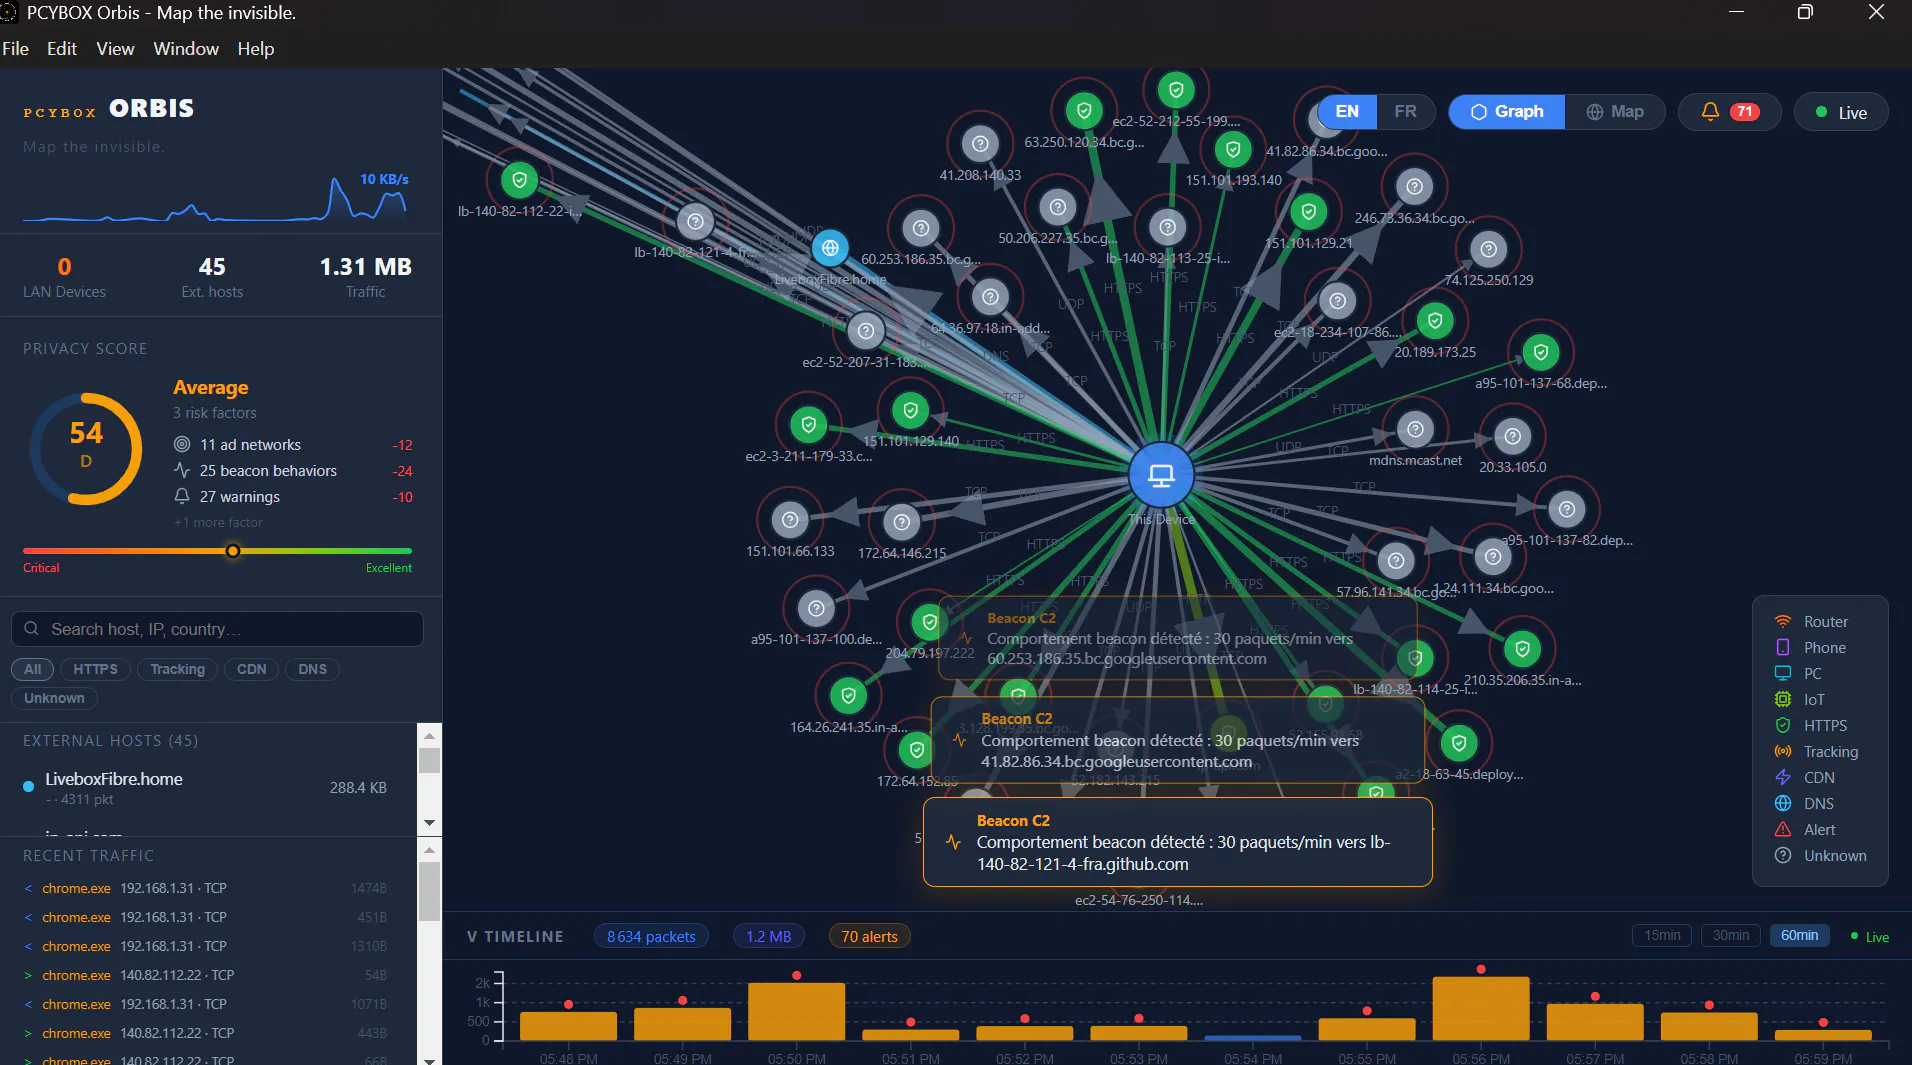The image size is (1912, 1065).
Task: Filter hosts by All
Action: coord(33,670)
